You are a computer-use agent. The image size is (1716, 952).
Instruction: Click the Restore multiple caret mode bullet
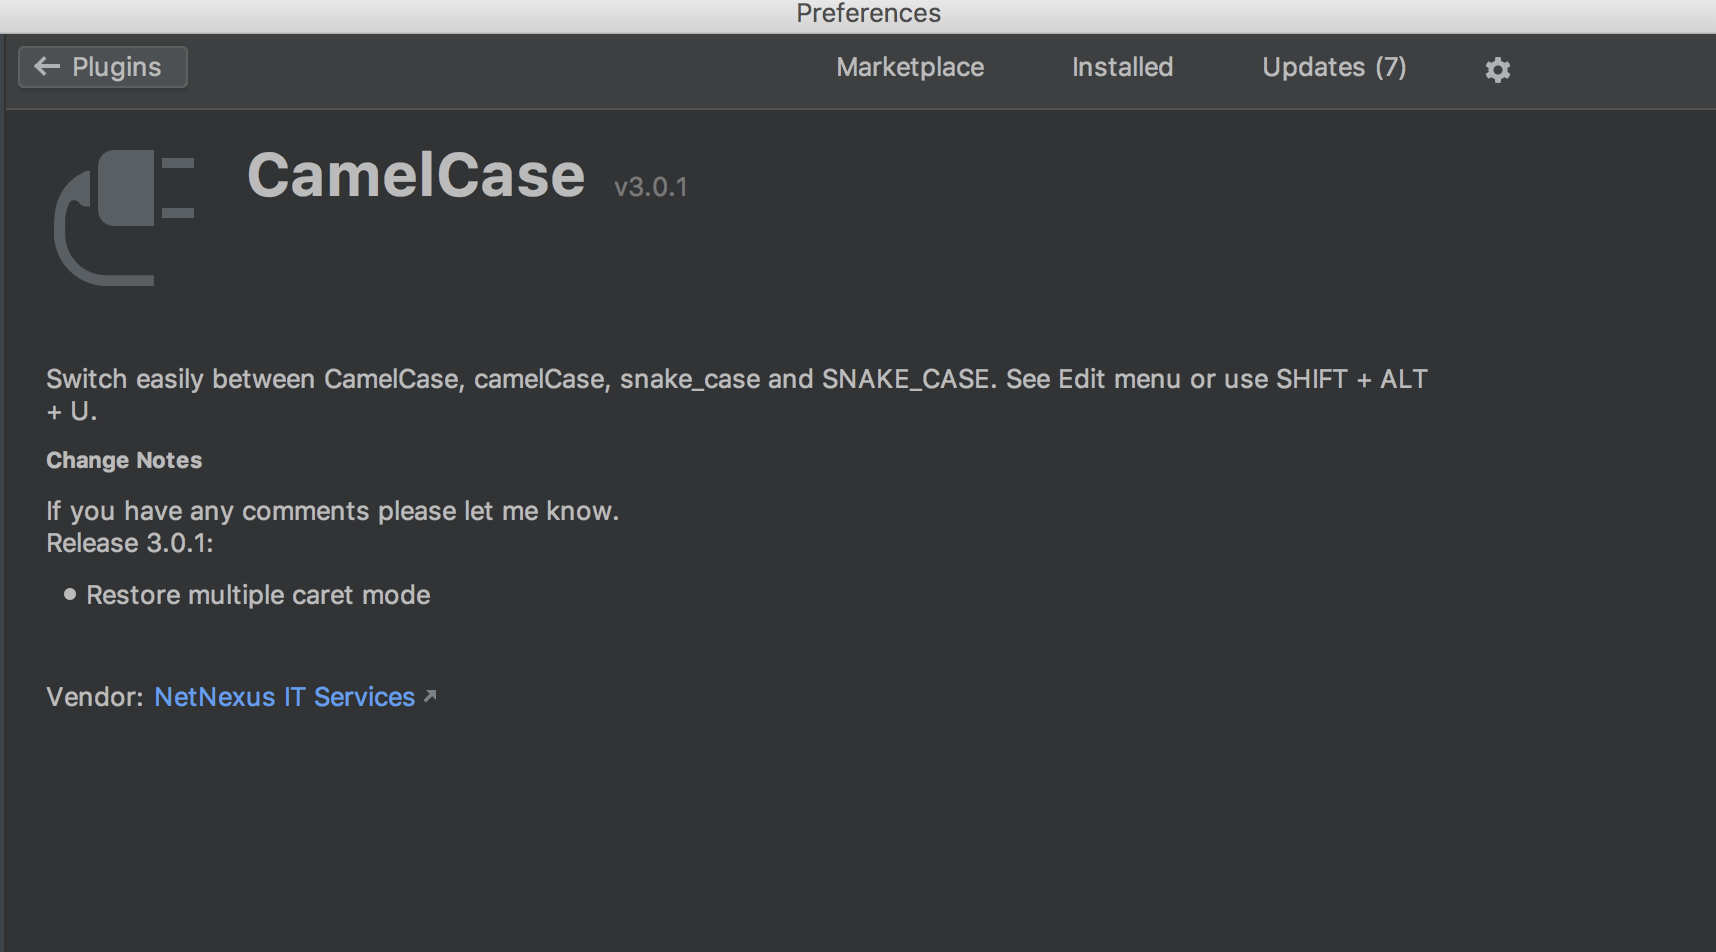point(257,594)
